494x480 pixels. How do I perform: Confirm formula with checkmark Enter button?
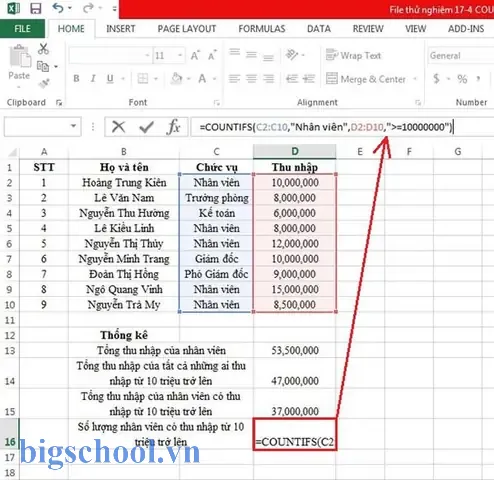tap(146, 127)
